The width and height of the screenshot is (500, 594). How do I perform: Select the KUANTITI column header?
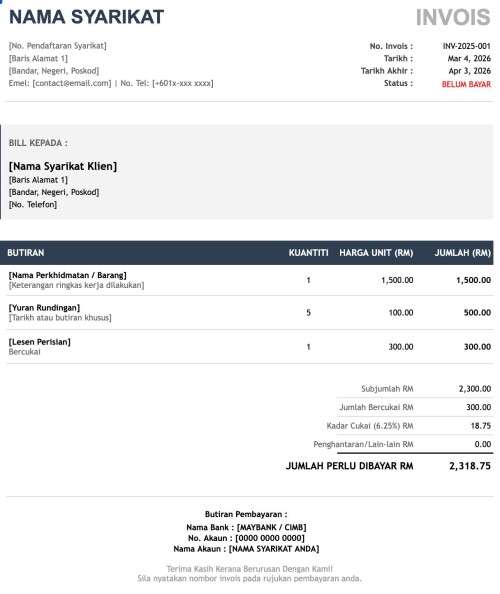pyautogui.click(x=308, y=253)
